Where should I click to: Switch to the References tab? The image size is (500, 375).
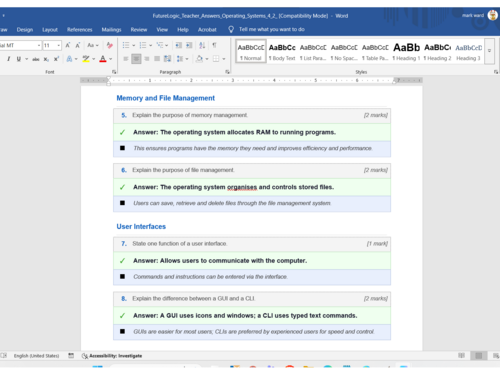[x=79, y=29]
